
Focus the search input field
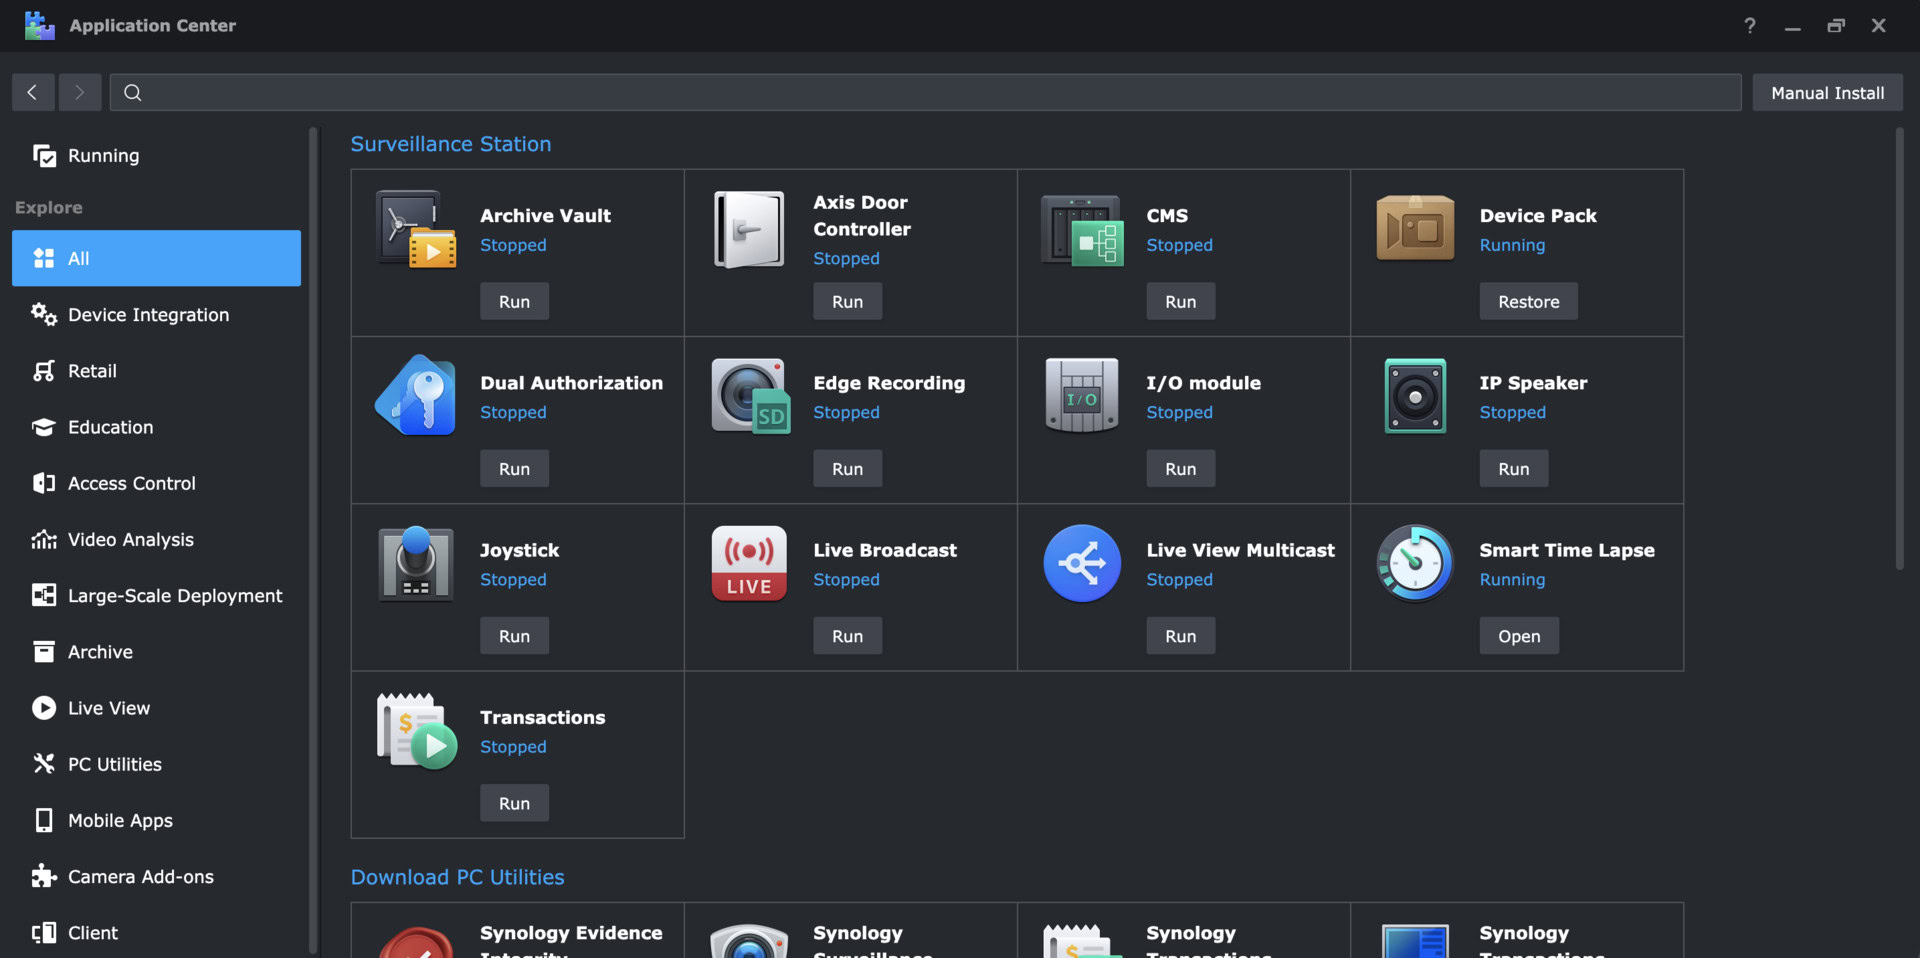point(925,92)
